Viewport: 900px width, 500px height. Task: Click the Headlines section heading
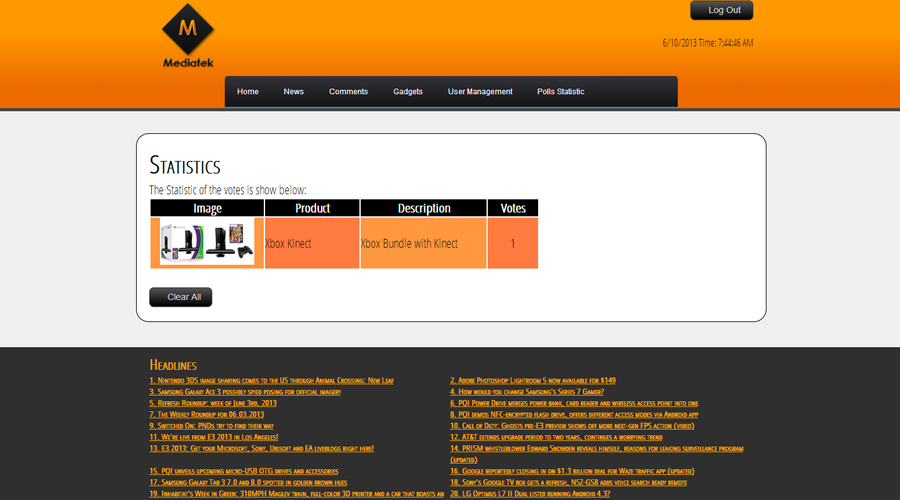[x=173, y=365]
